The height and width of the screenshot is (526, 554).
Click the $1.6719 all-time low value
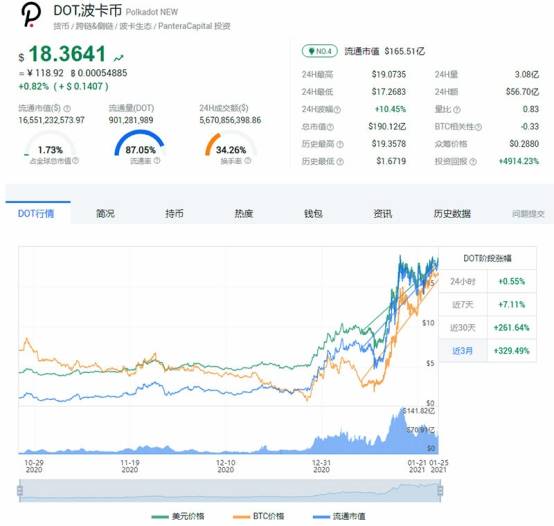pos(391,161)
